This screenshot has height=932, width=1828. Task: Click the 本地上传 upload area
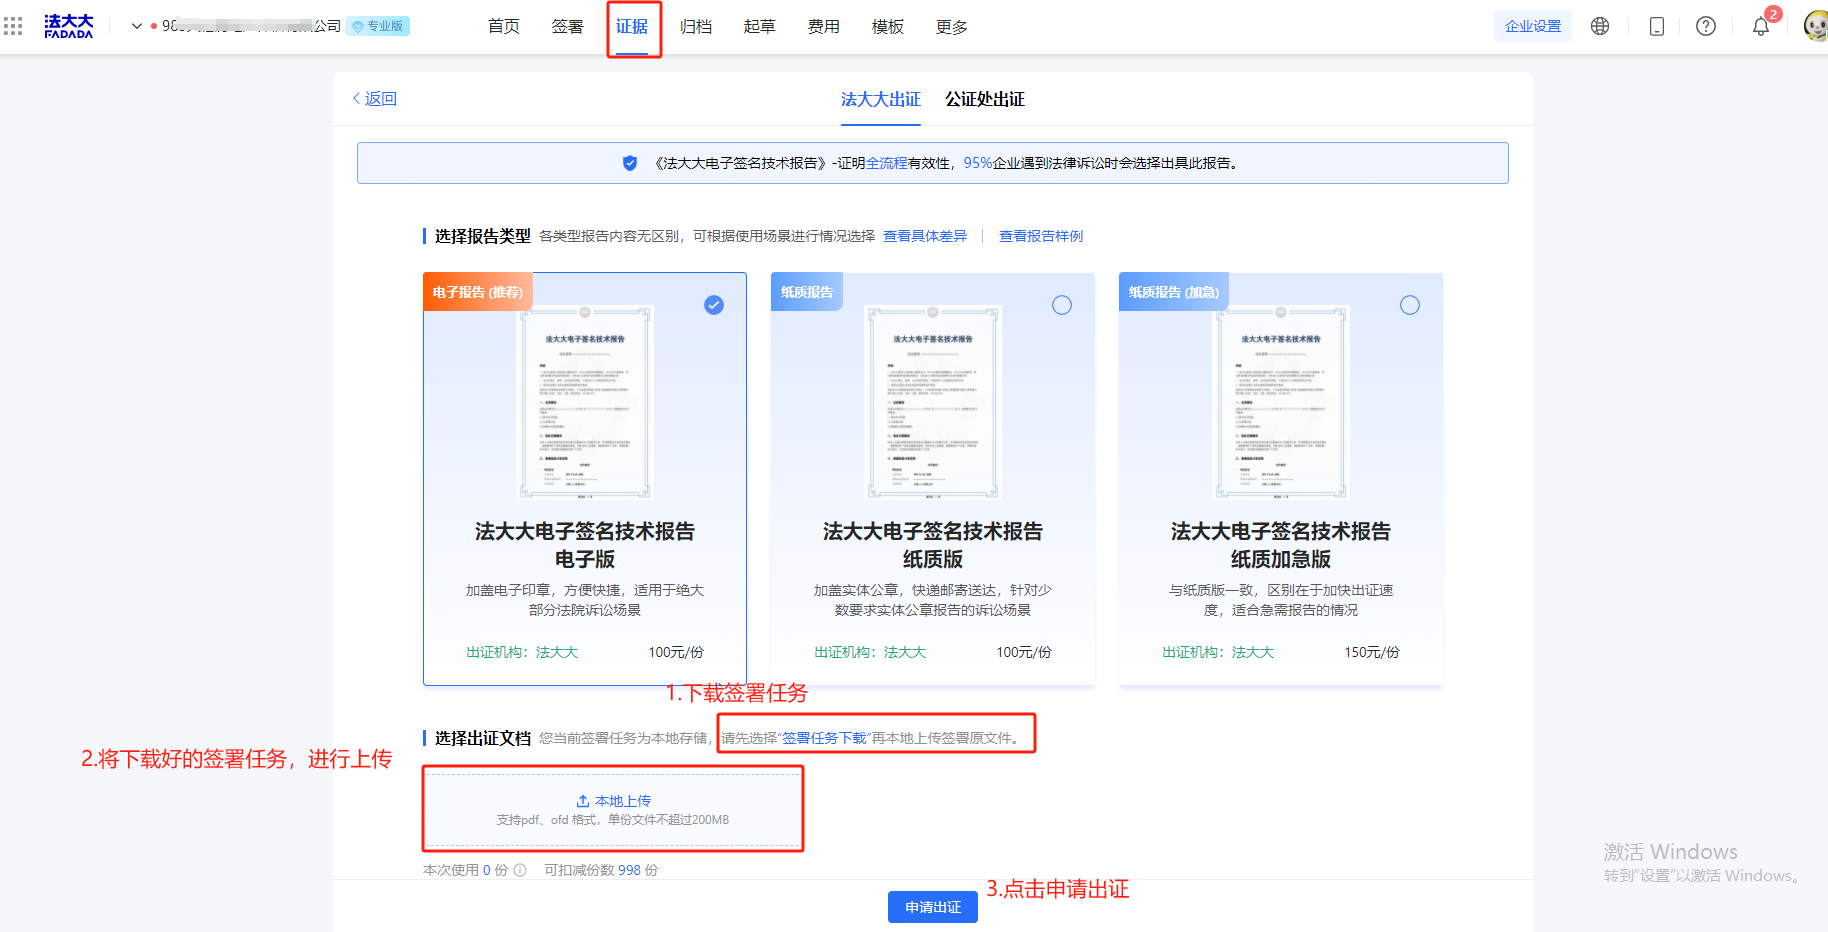point(613,809)
